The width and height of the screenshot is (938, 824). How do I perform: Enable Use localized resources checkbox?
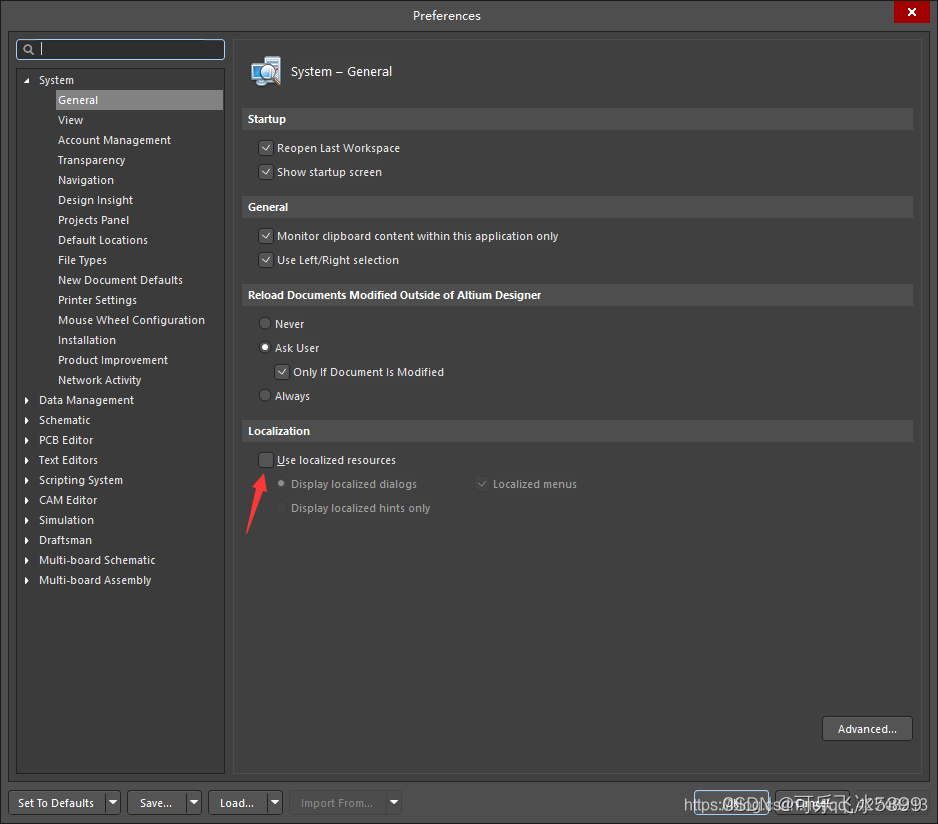tap(266, 460)
